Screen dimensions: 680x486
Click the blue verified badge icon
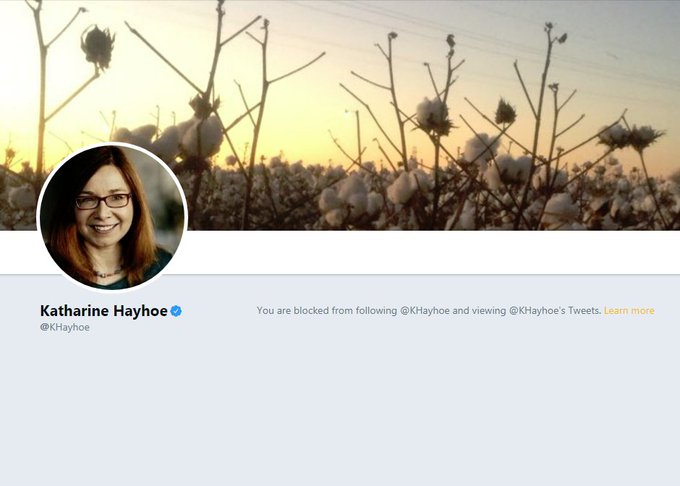click(176, 311)
